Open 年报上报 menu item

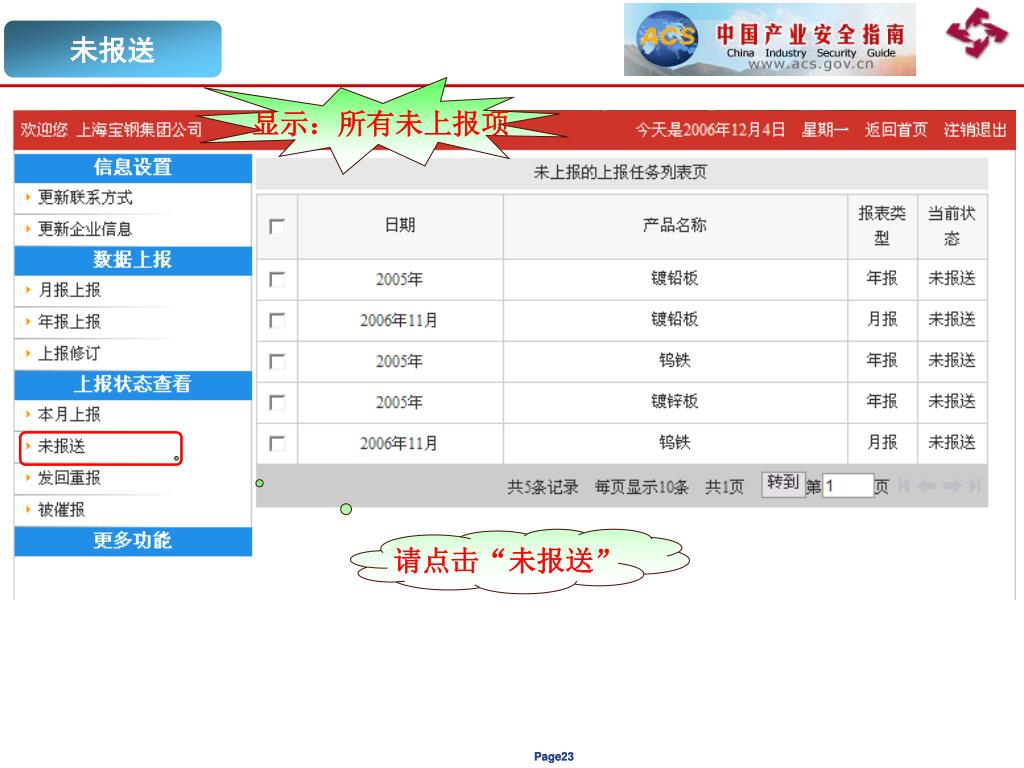click(69, 321)
